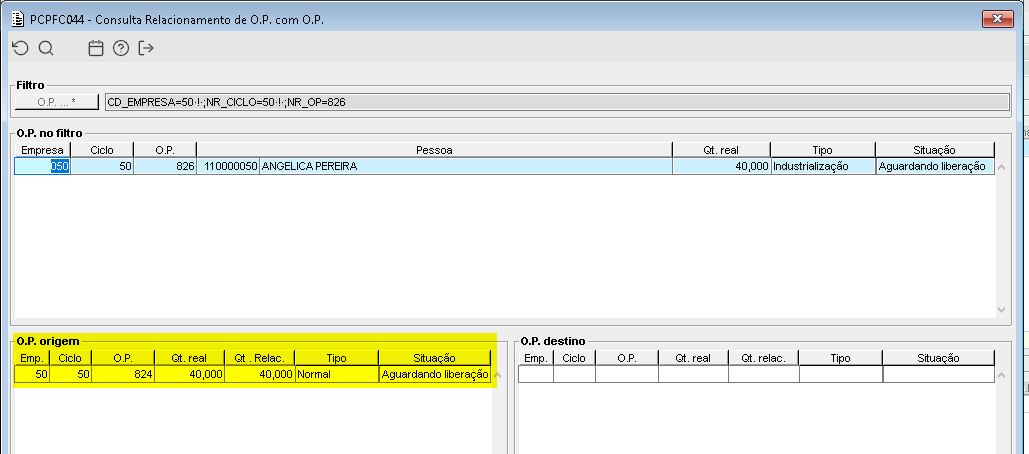Click Tipo header in O.P. no filtro

pos(823,150)
